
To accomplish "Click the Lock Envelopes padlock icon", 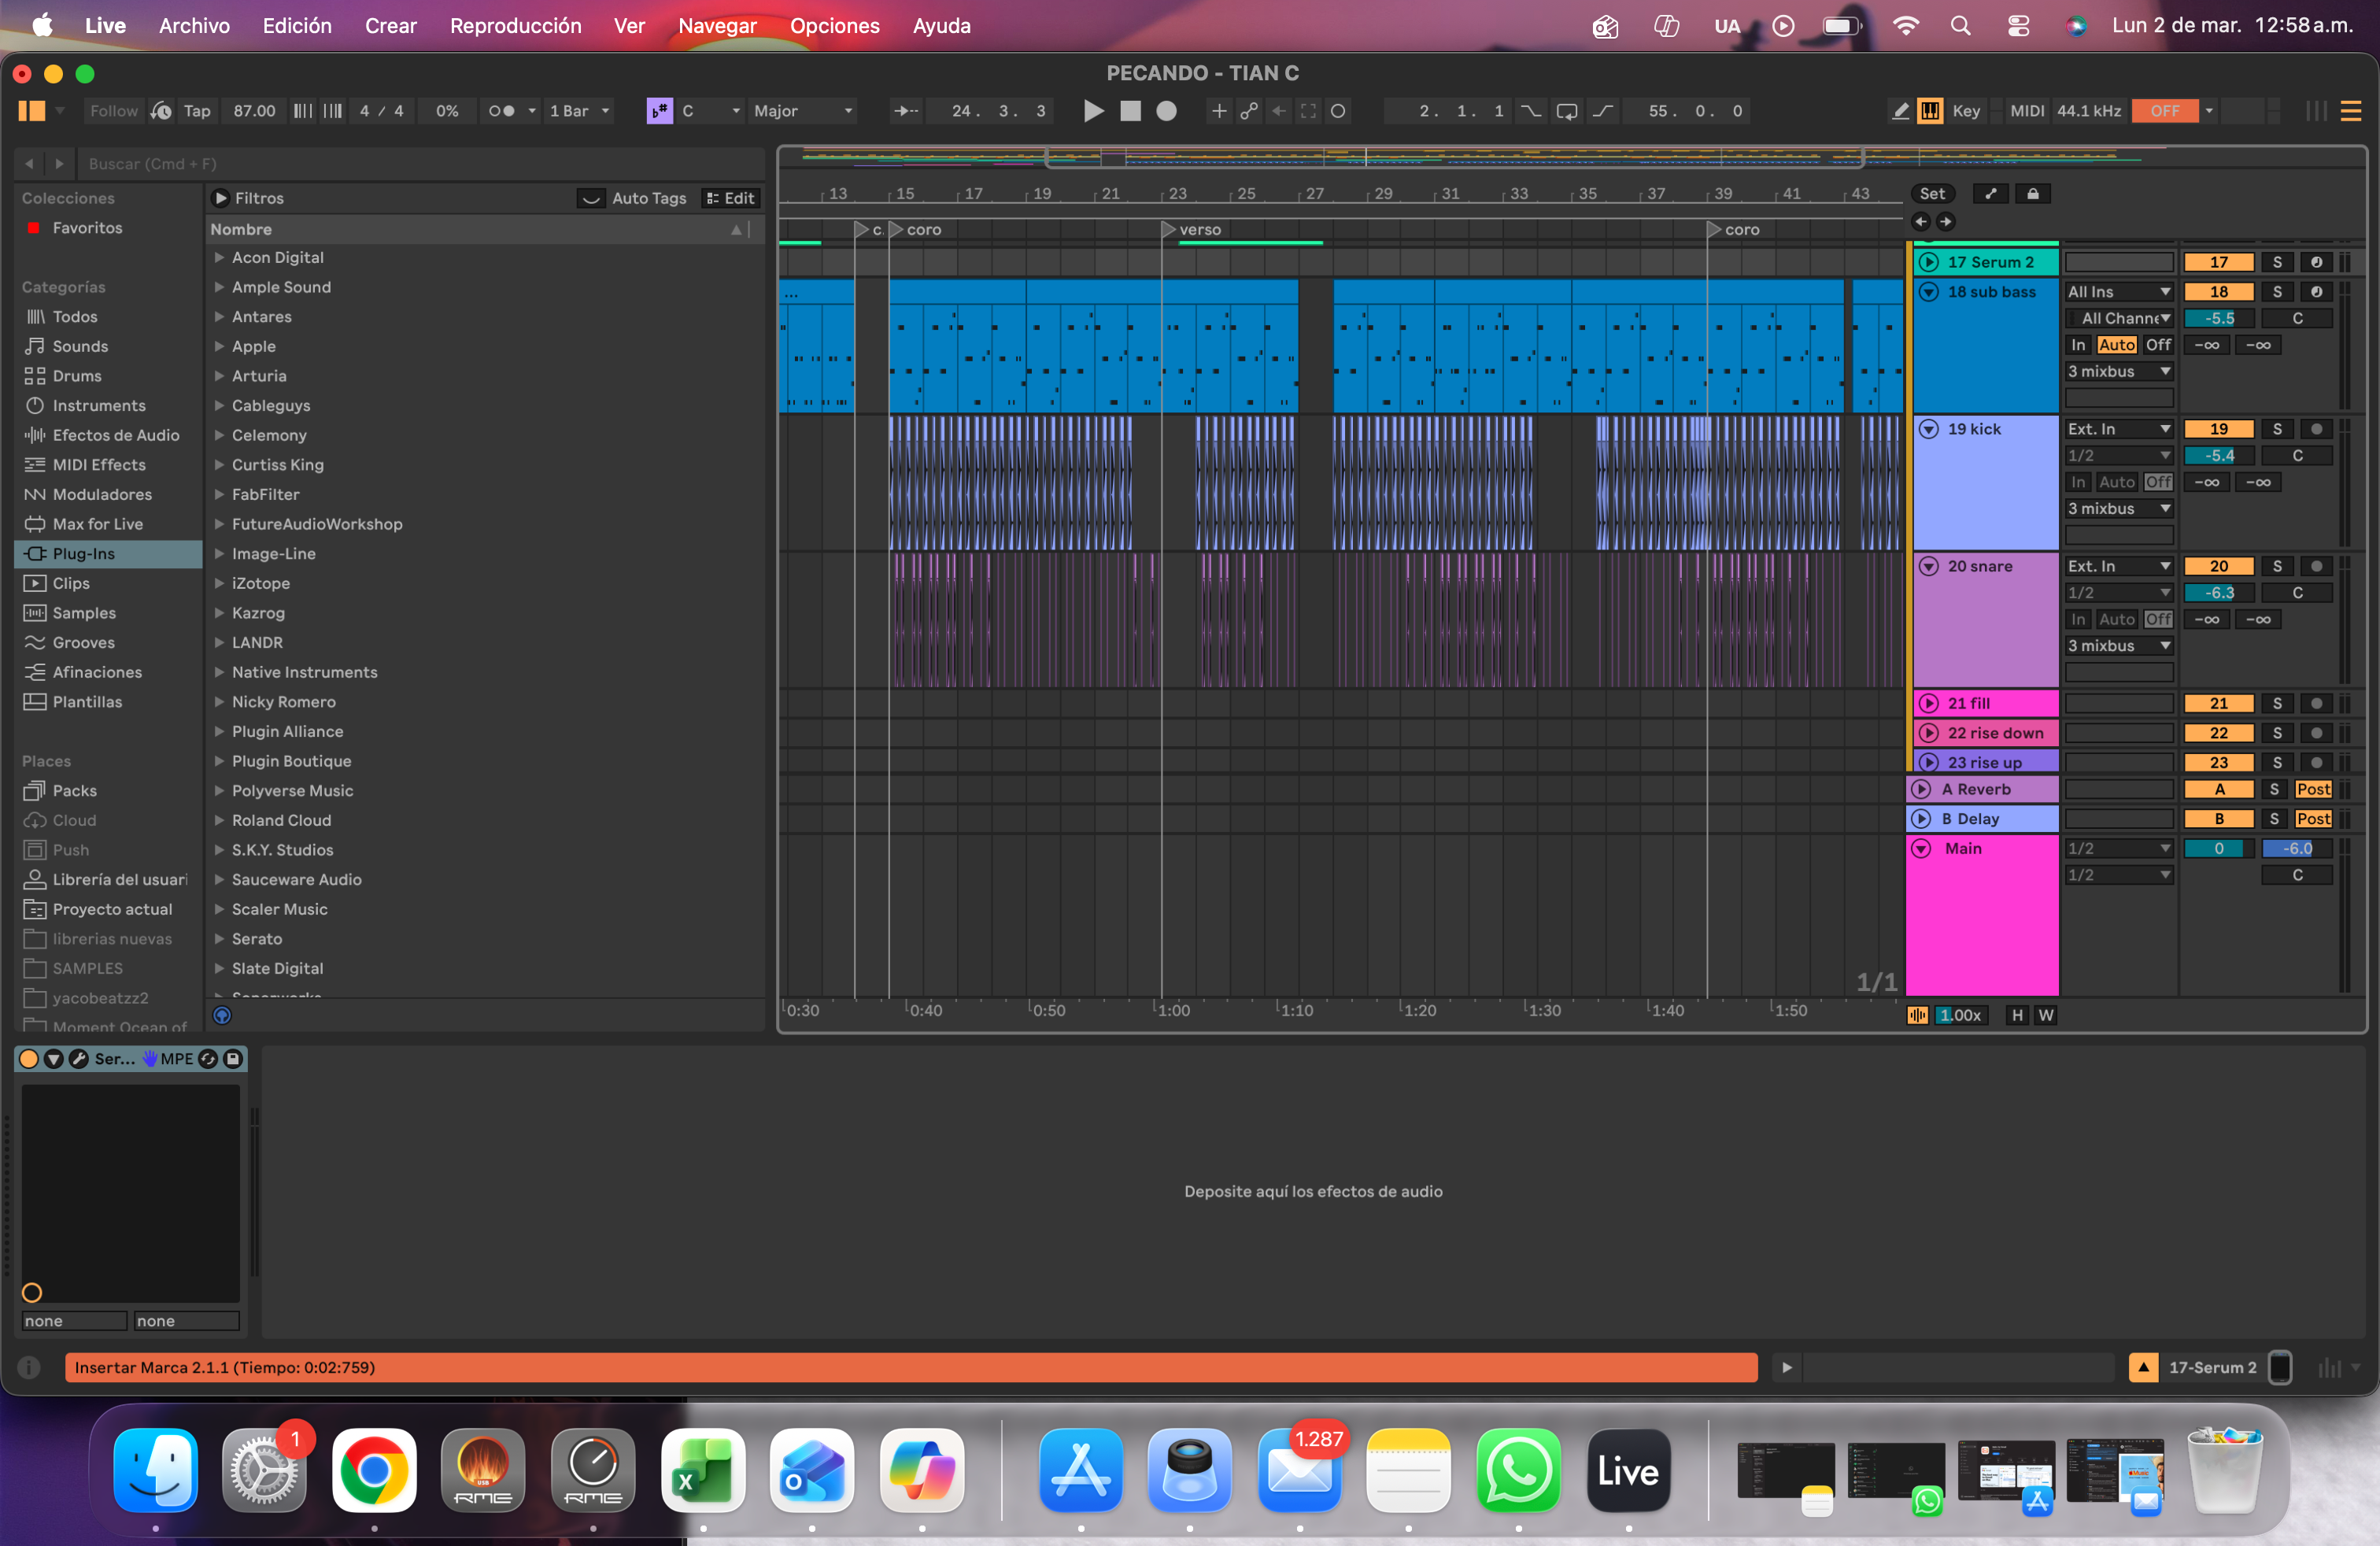I will coord(2032,194).
